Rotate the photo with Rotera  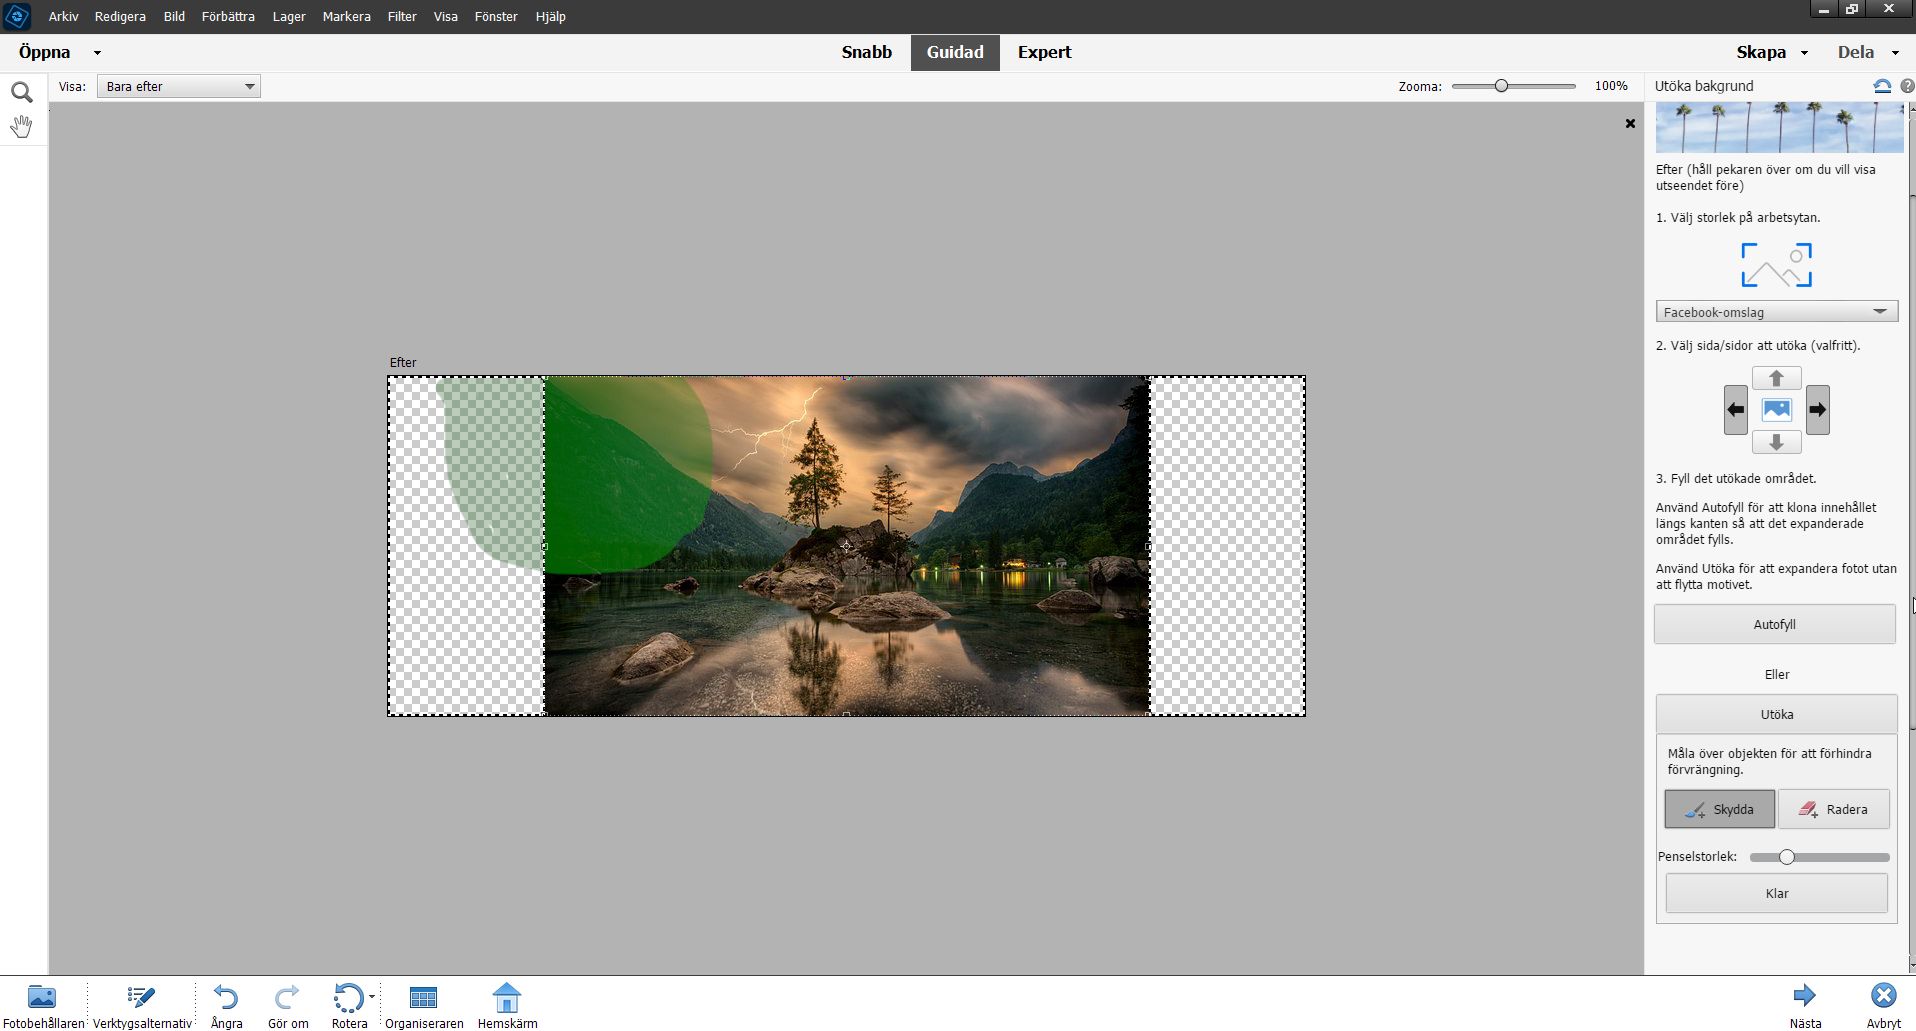pyautogui.click(x=348, y=997)
